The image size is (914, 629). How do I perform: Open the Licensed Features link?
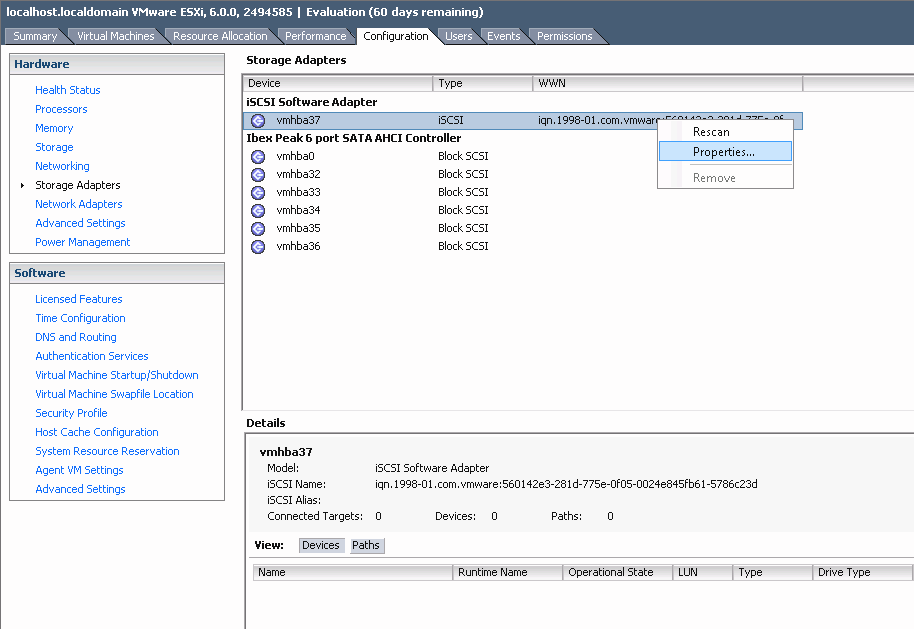point(78,299)
